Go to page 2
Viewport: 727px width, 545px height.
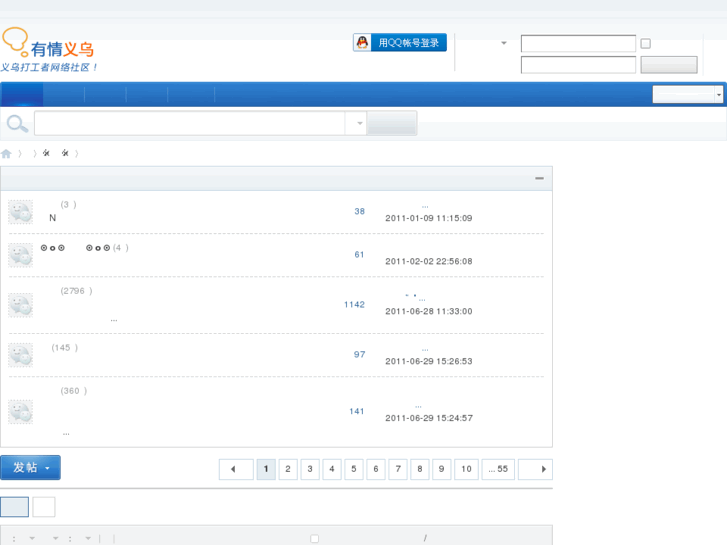(288, 469)
